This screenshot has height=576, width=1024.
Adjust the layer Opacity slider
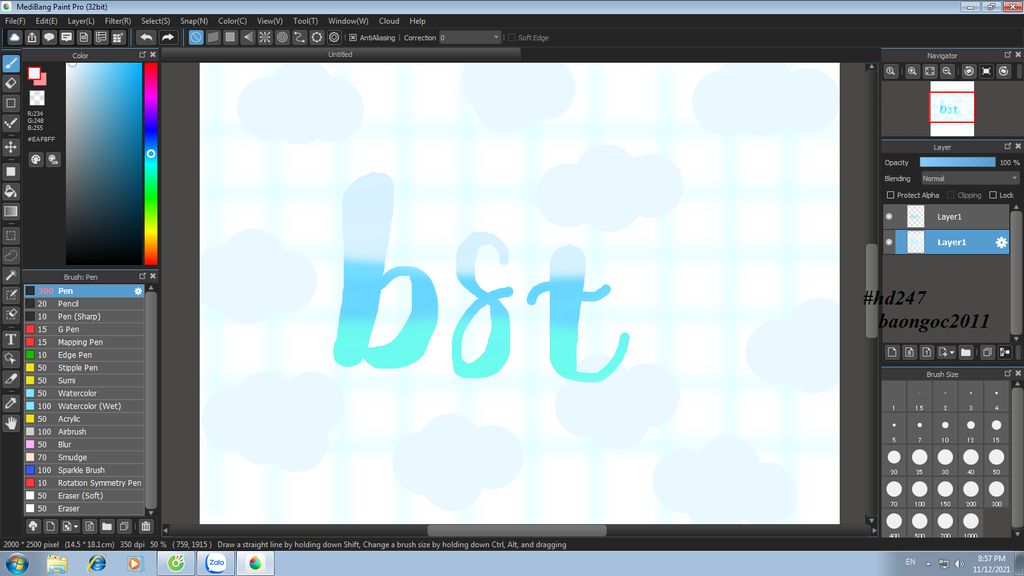tap(957, 162)
